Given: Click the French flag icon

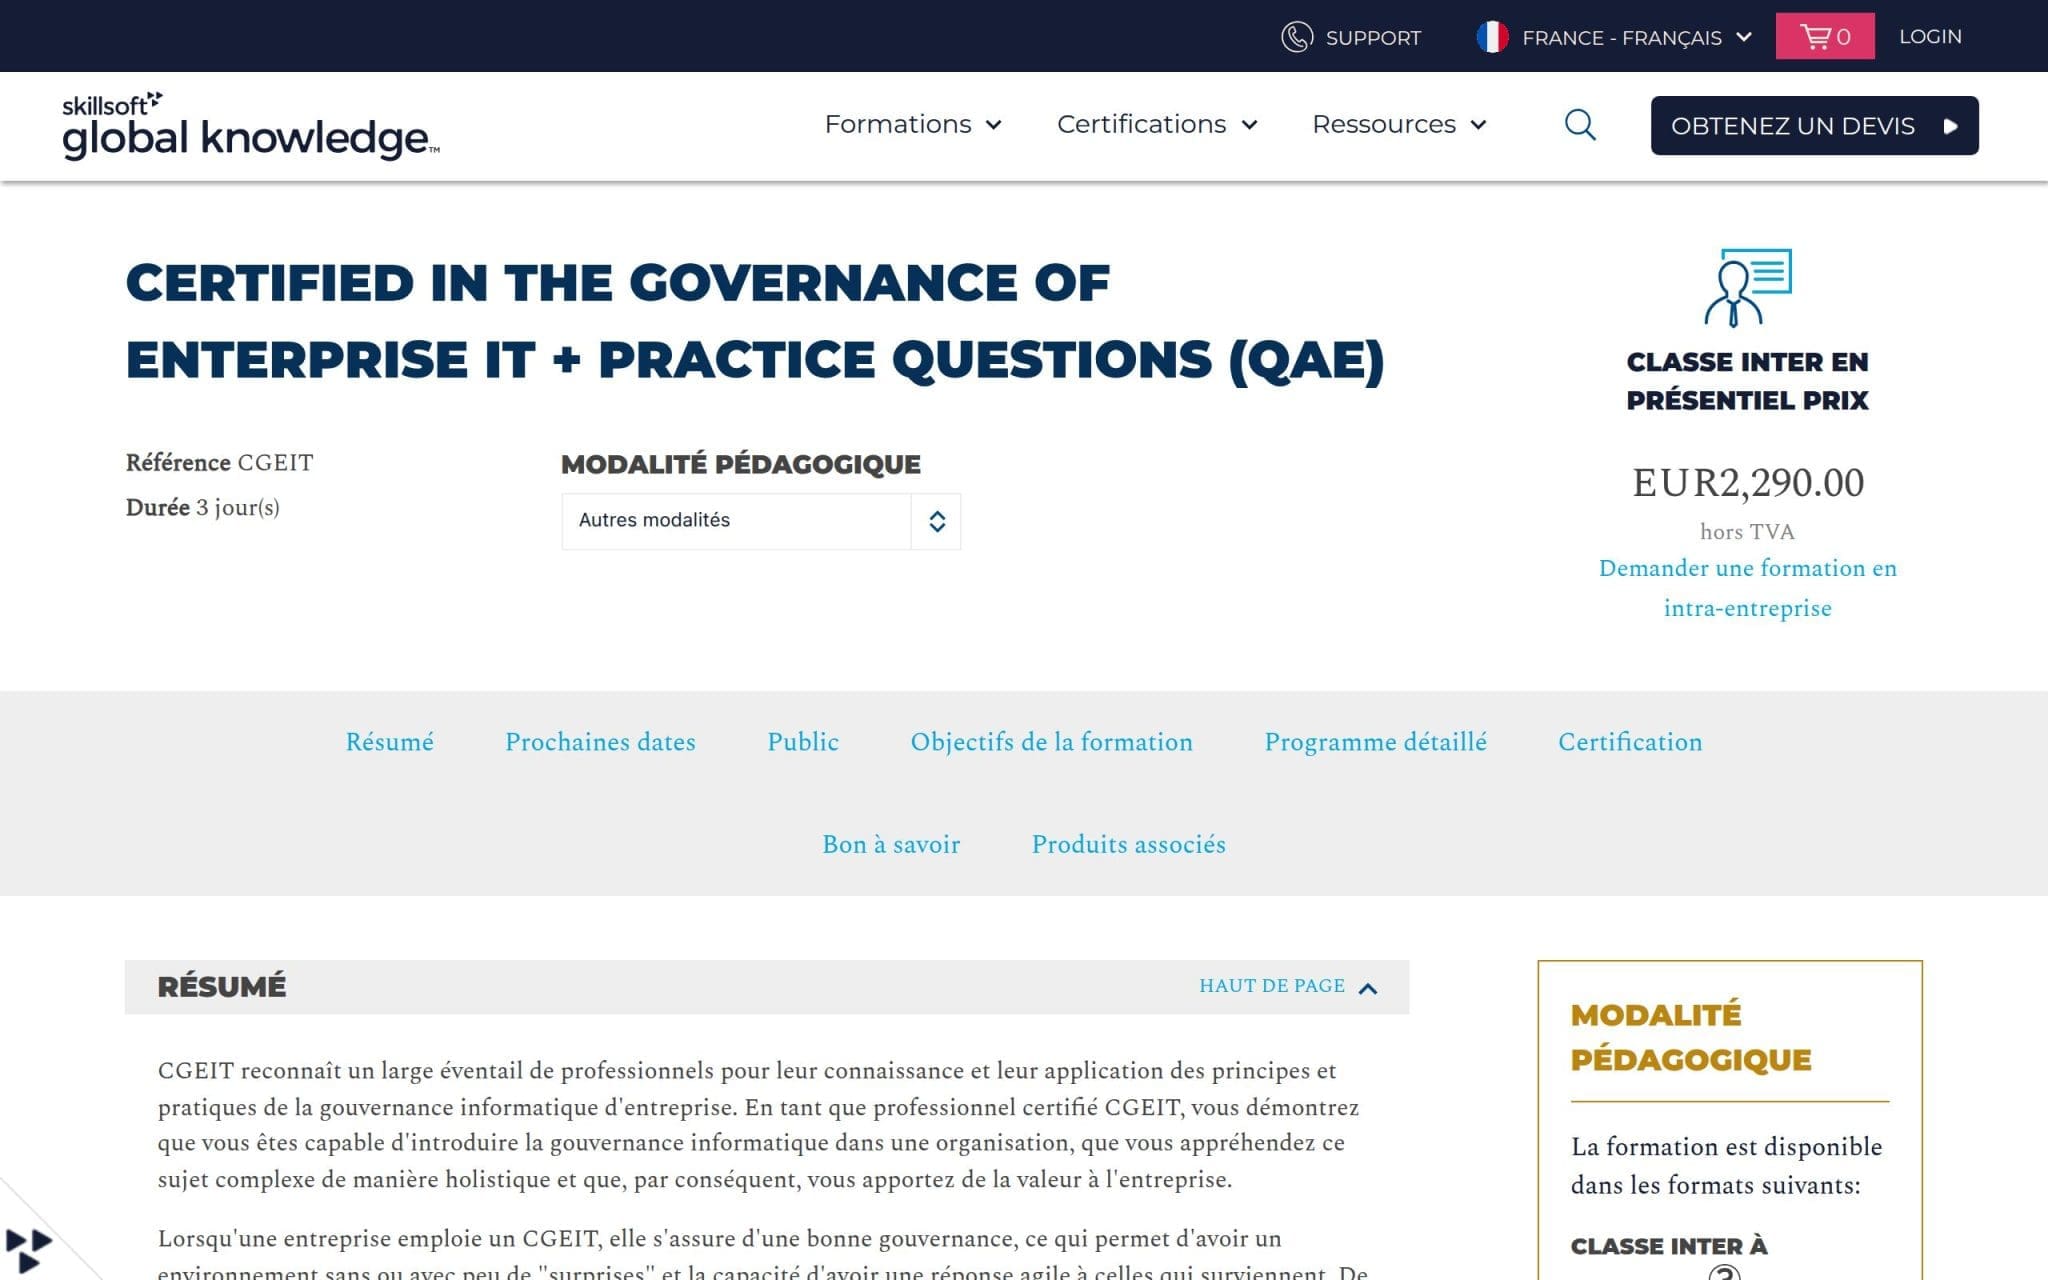Looking at the screenshot, I should coord(1492,37).
